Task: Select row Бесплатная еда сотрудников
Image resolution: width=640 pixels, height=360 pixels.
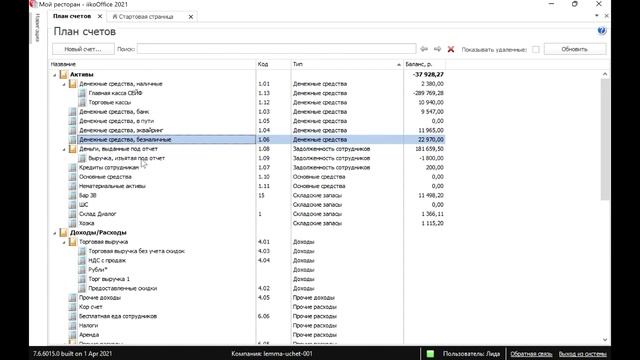Action: pos(247,316)
